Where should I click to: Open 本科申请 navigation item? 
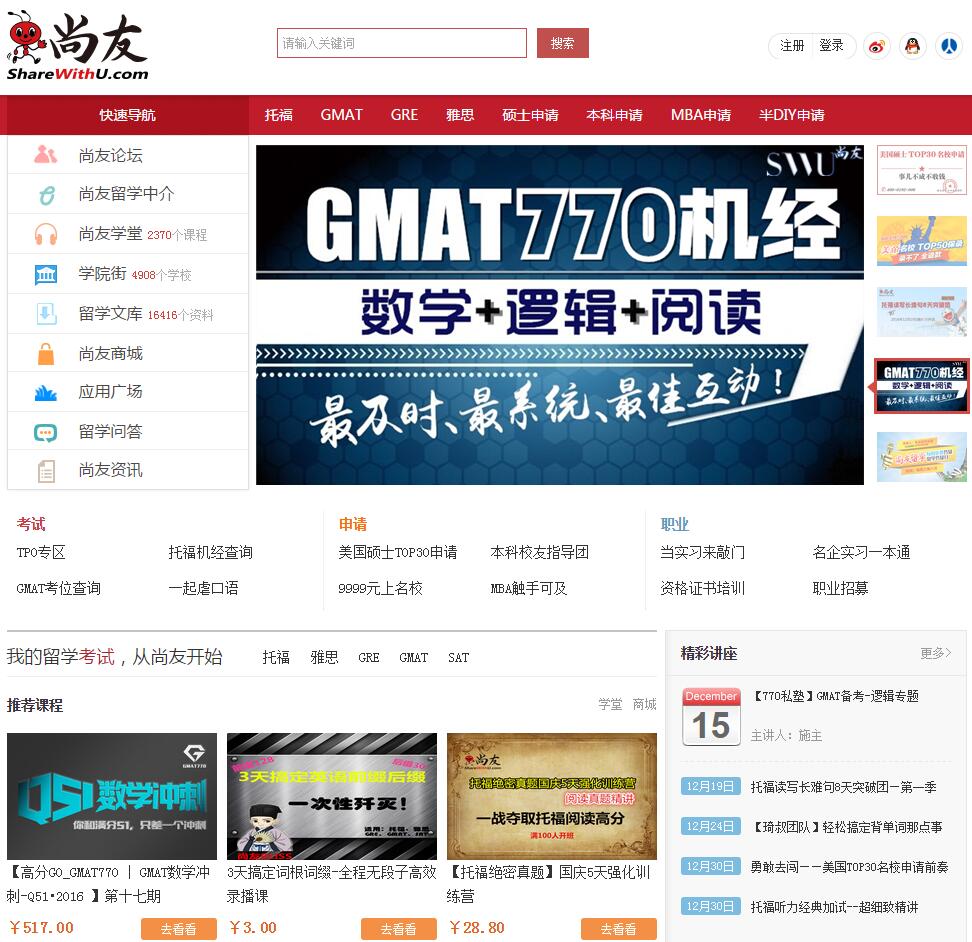614,115
